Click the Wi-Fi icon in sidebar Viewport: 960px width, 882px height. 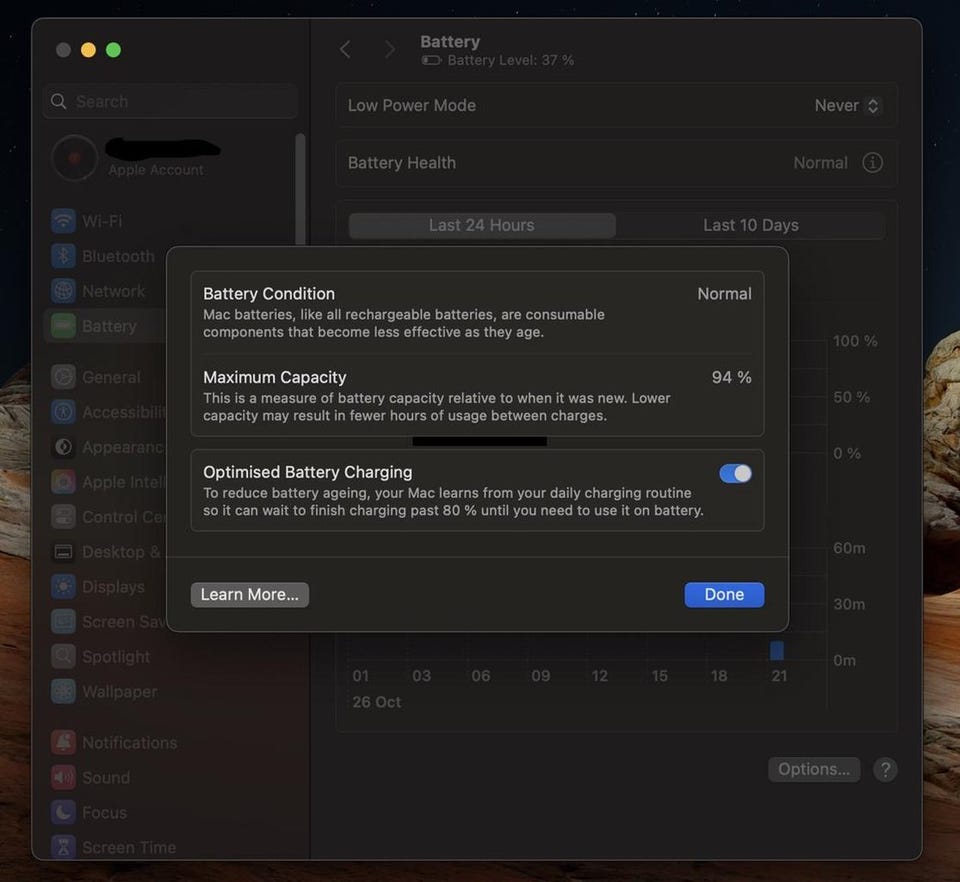64,221
